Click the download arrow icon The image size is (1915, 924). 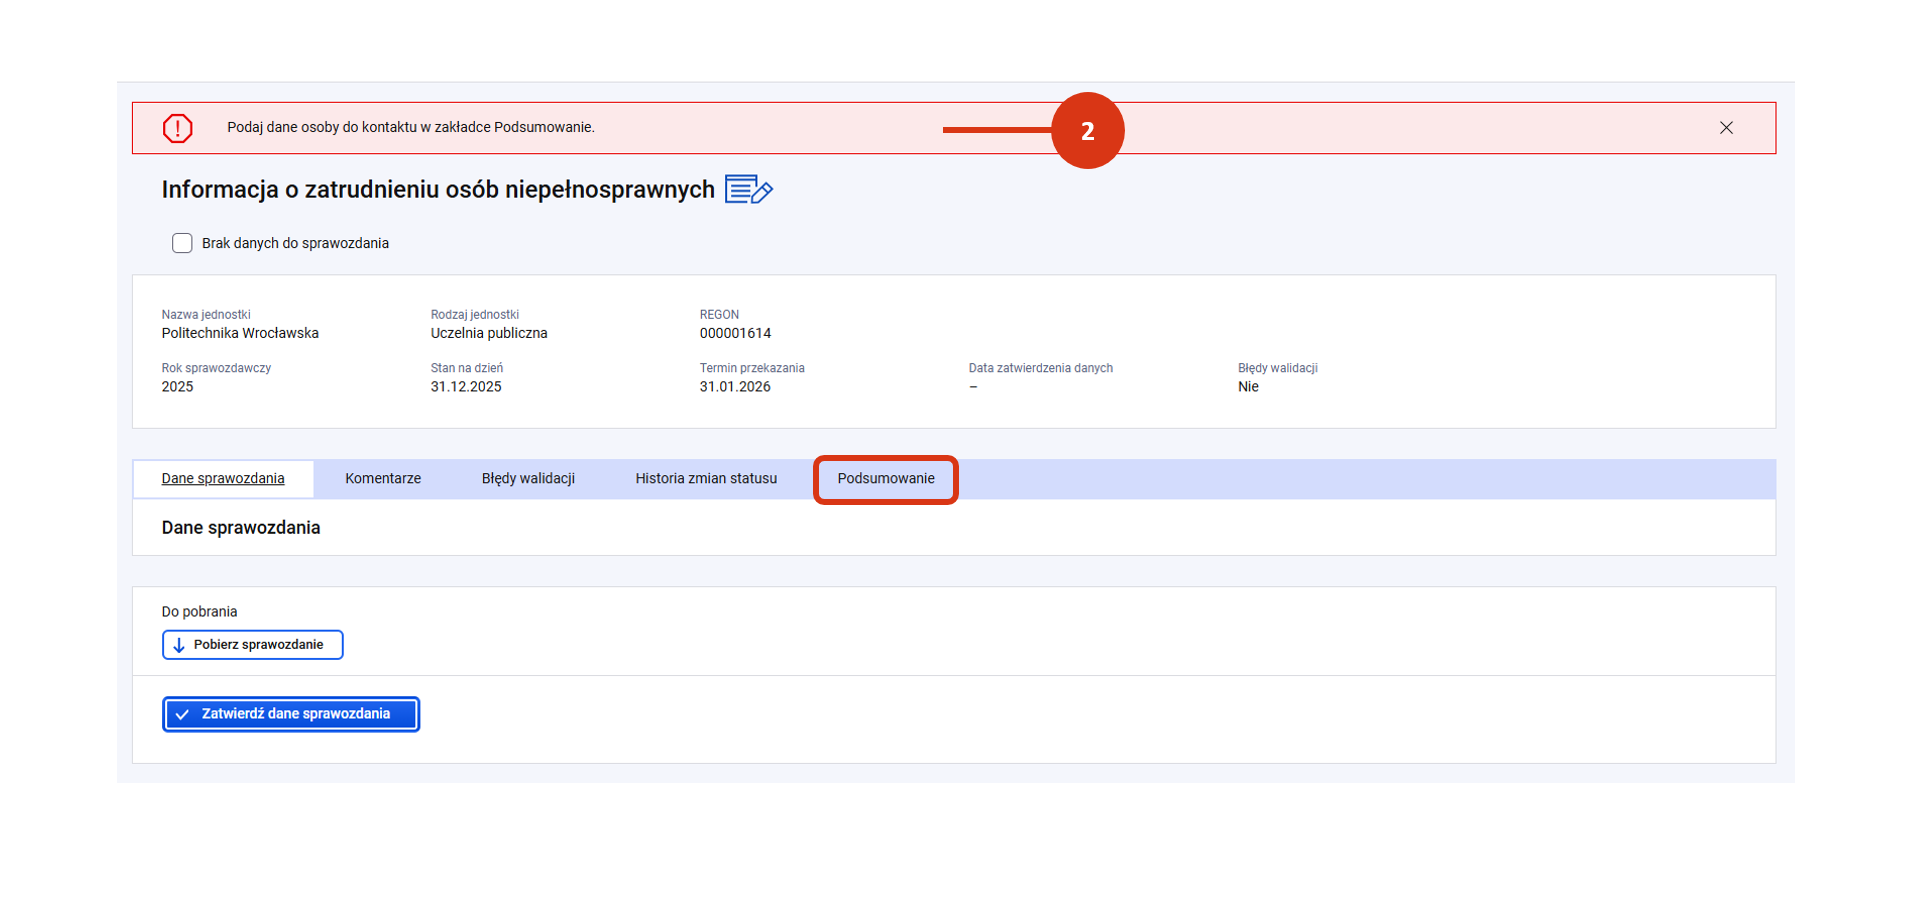click(x=179, y=645)
